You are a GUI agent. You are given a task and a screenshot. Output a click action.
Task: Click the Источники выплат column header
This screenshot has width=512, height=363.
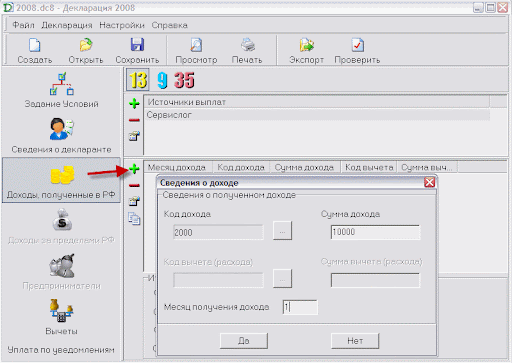point(317,102)
